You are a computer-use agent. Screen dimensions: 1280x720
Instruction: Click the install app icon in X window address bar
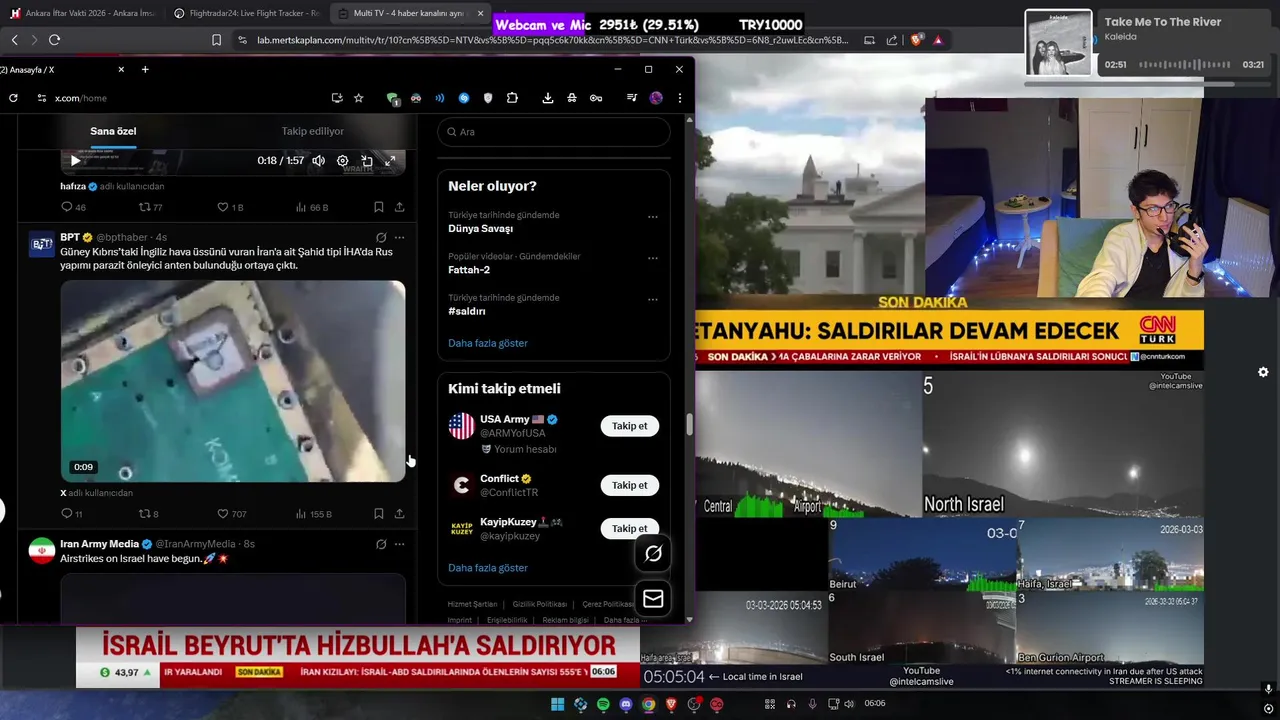click(x=337, y=98)
